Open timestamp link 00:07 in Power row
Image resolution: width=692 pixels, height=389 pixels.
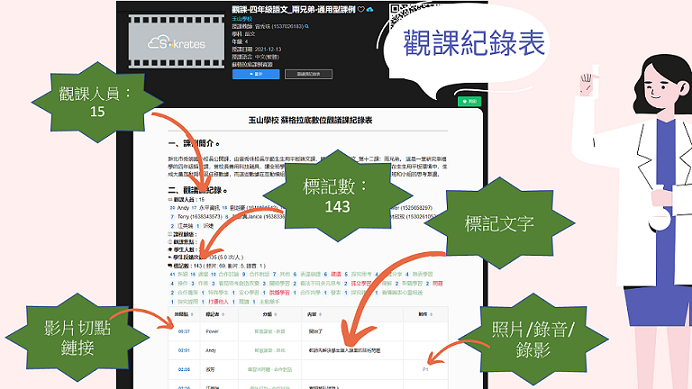(184, 331)
